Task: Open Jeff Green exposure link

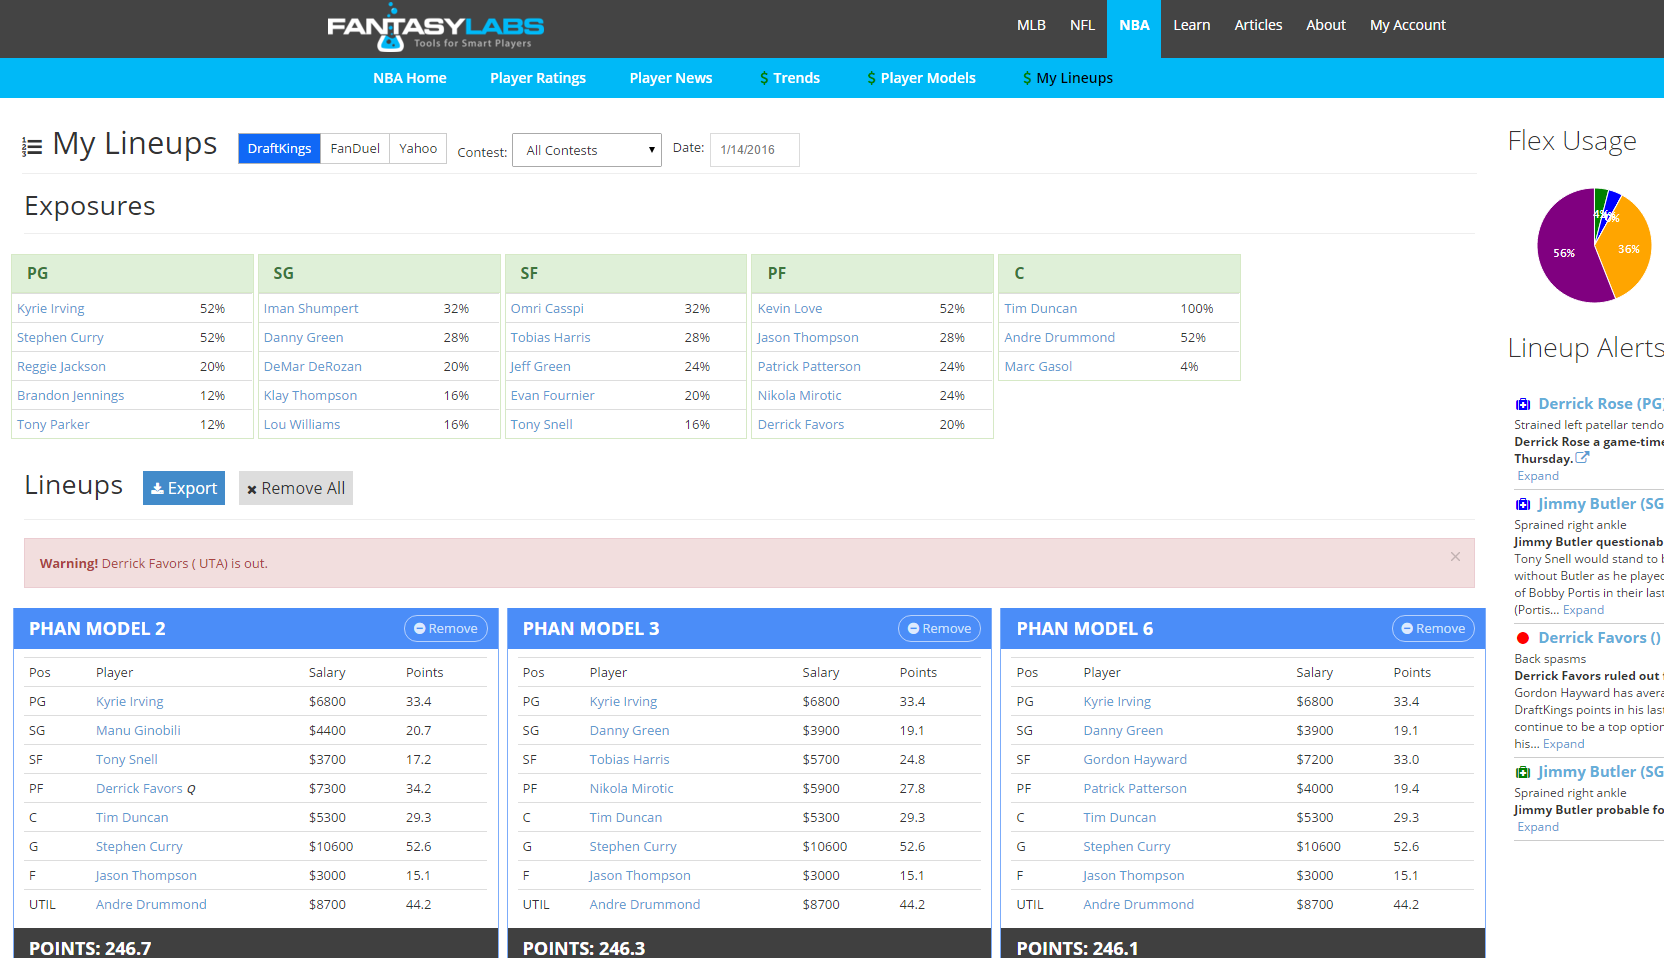Action: (x=540, y=367)
